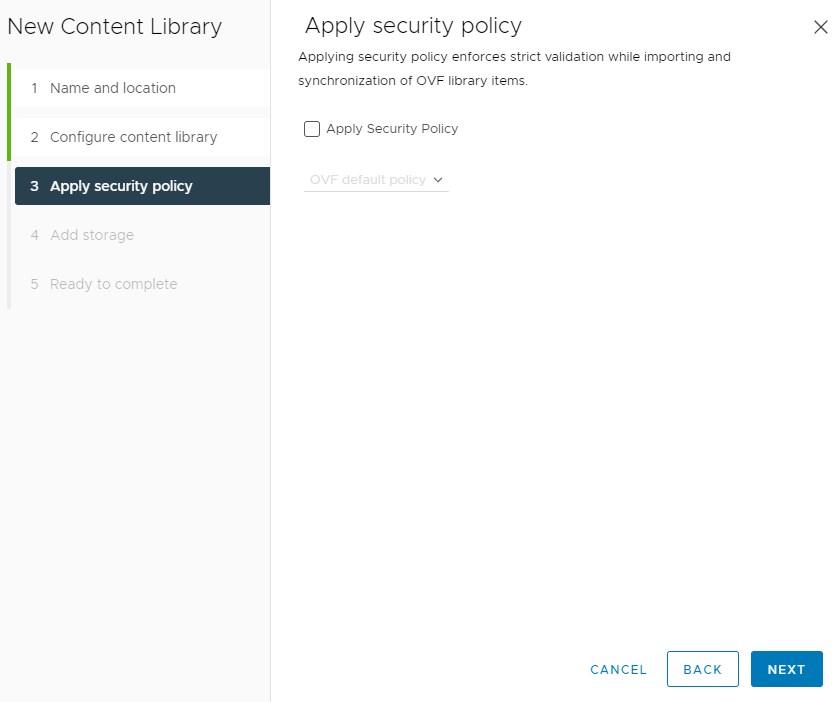Click the number 5 beside Ready to complete
This screenshot has height=702, width=838.
point(34,284)
